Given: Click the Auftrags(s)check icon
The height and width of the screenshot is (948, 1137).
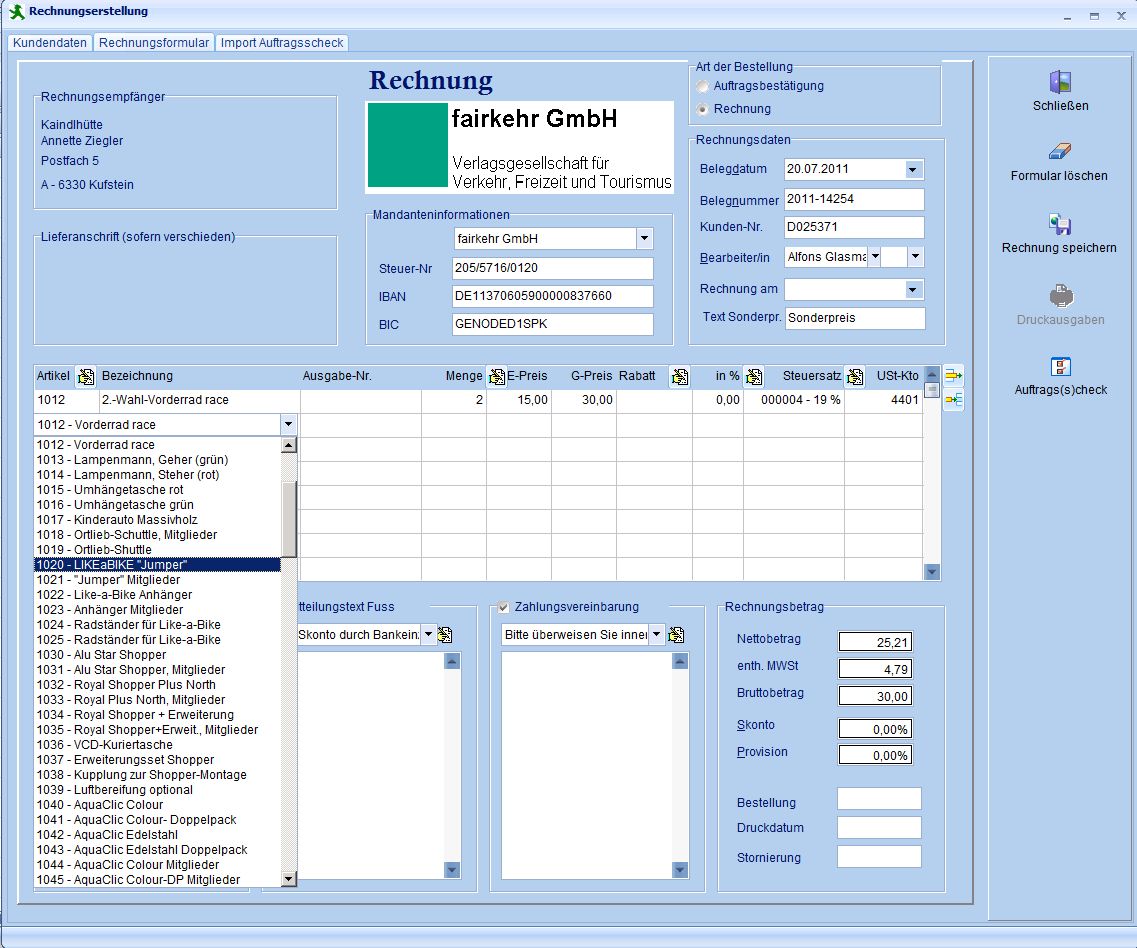Looking at the screenshot, I should coord(1060,366).
